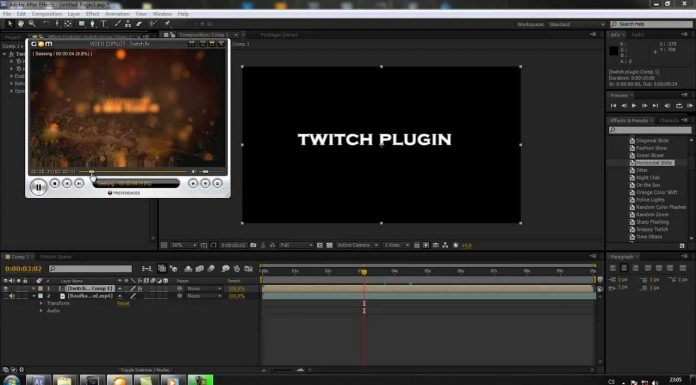
Task: Open Workspace Standard dropdown
Action: [x=576, y=24]
